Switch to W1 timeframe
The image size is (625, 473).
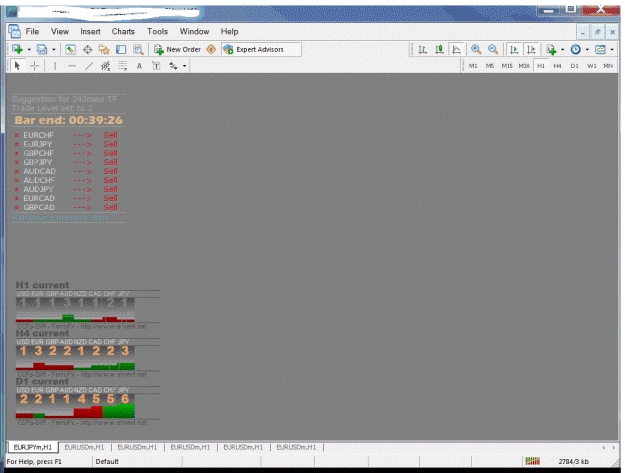pyautogui.click(x=592, y=66)
